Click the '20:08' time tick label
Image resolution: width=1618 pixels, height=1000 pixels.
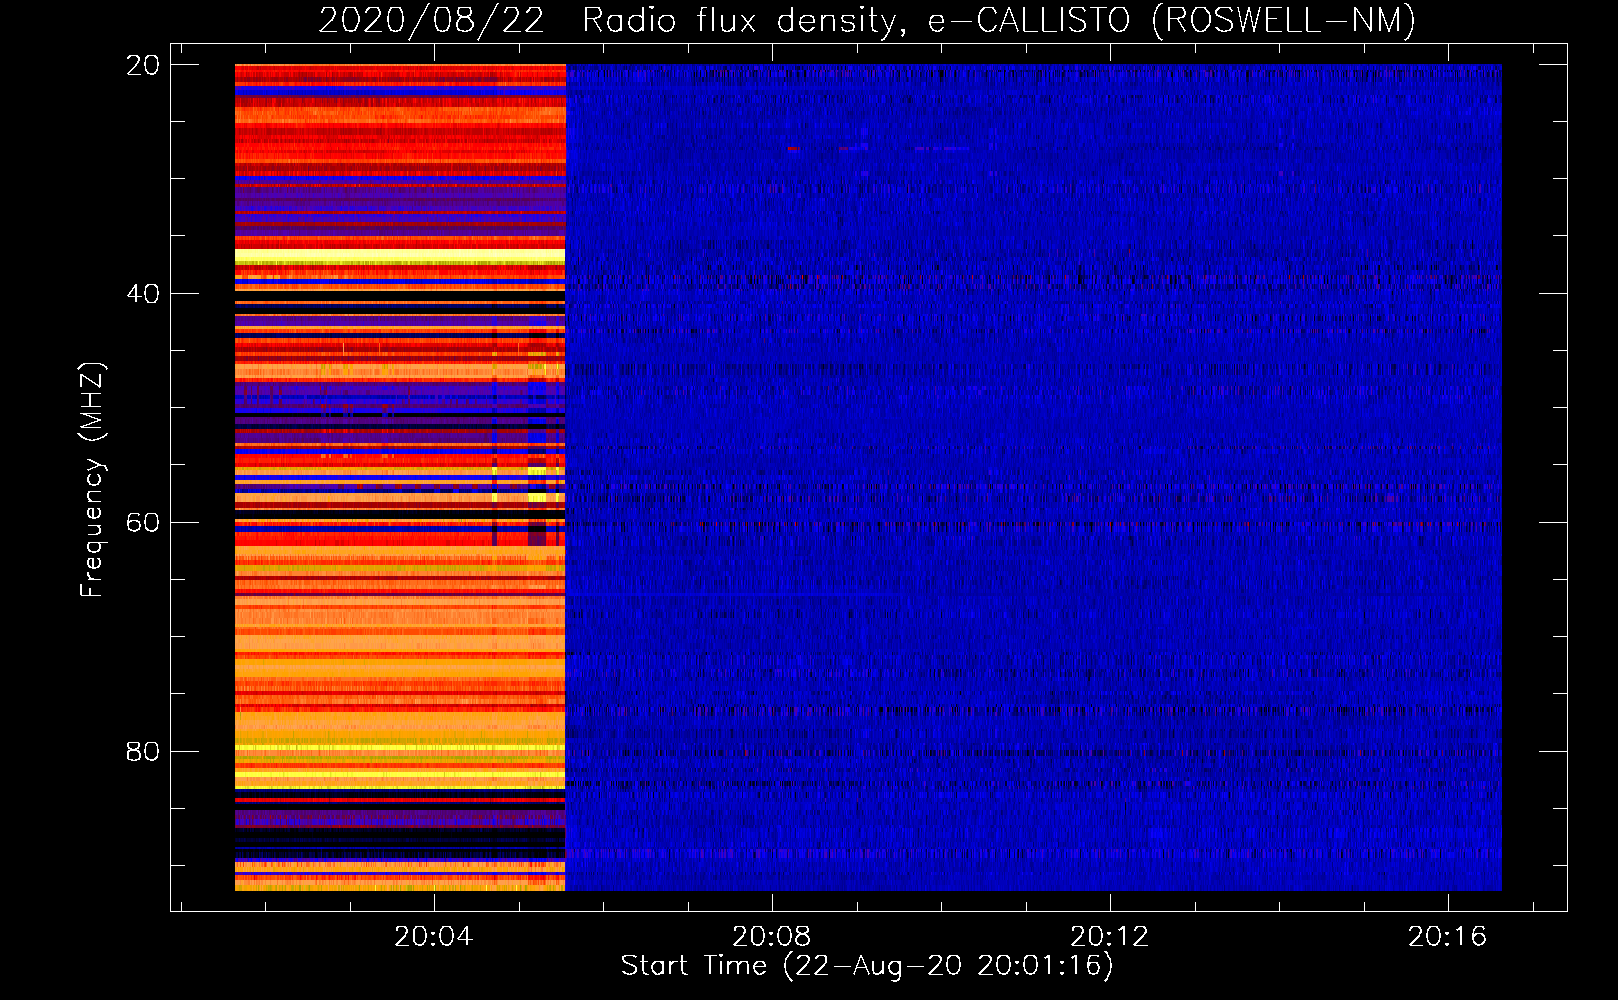point(772,937)
